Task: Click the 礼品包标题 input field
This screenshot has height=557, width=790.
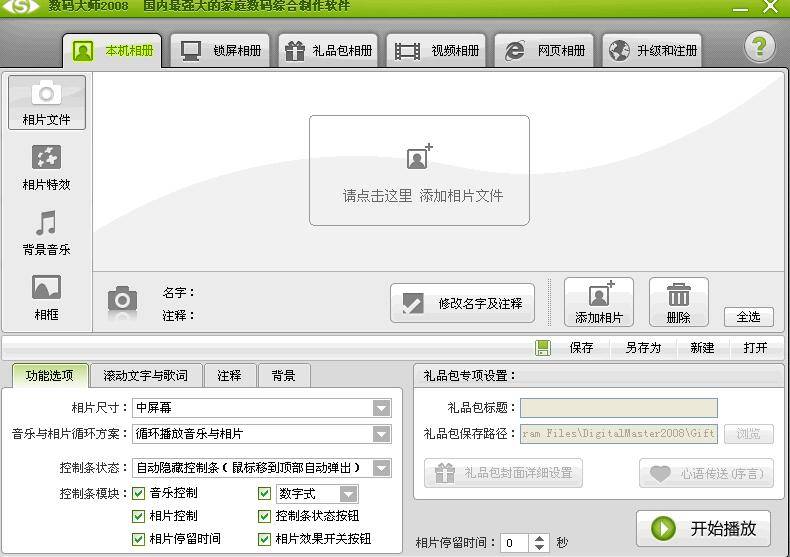Action: point(619,408)
